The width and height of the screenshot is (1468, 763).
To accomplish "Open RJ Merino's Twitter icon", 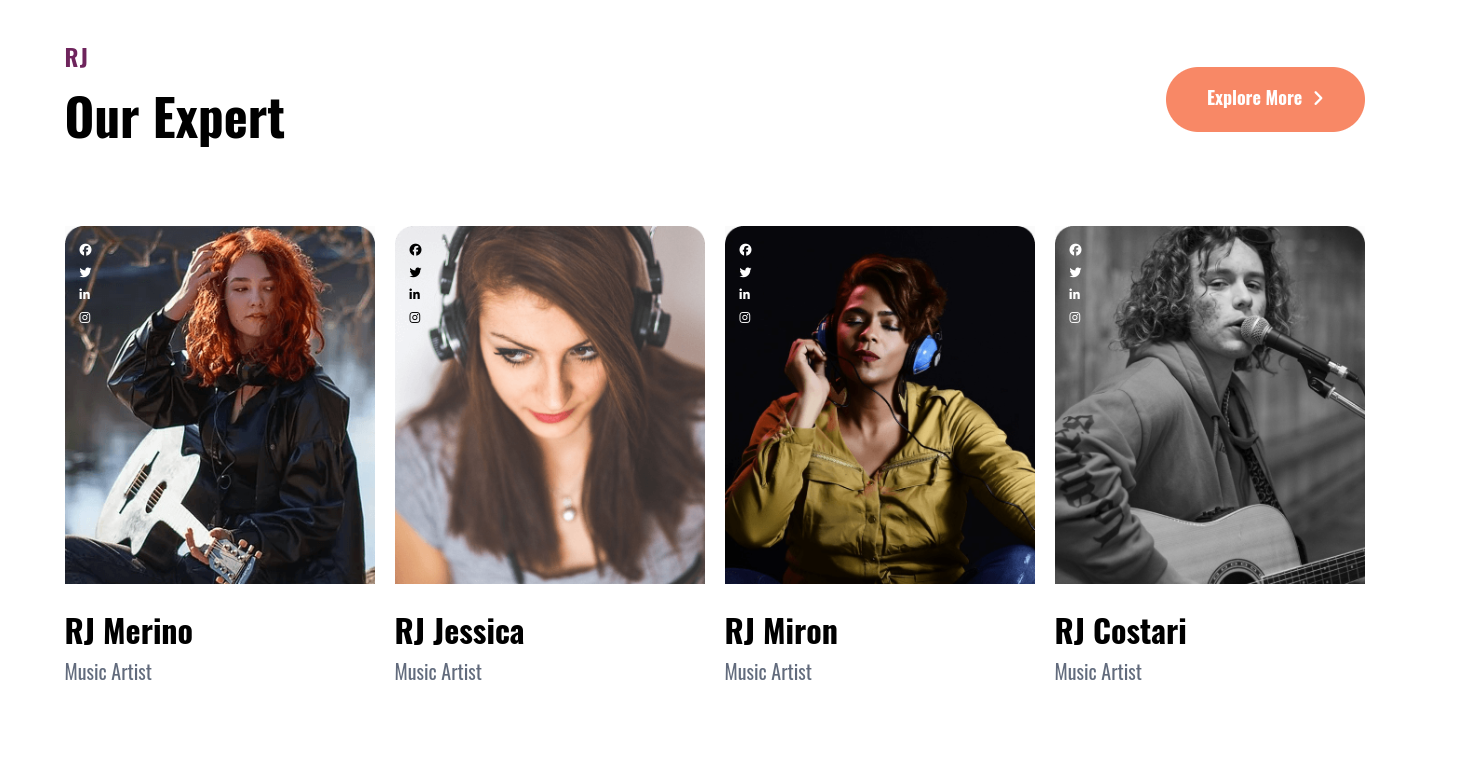I will (85, 272).
